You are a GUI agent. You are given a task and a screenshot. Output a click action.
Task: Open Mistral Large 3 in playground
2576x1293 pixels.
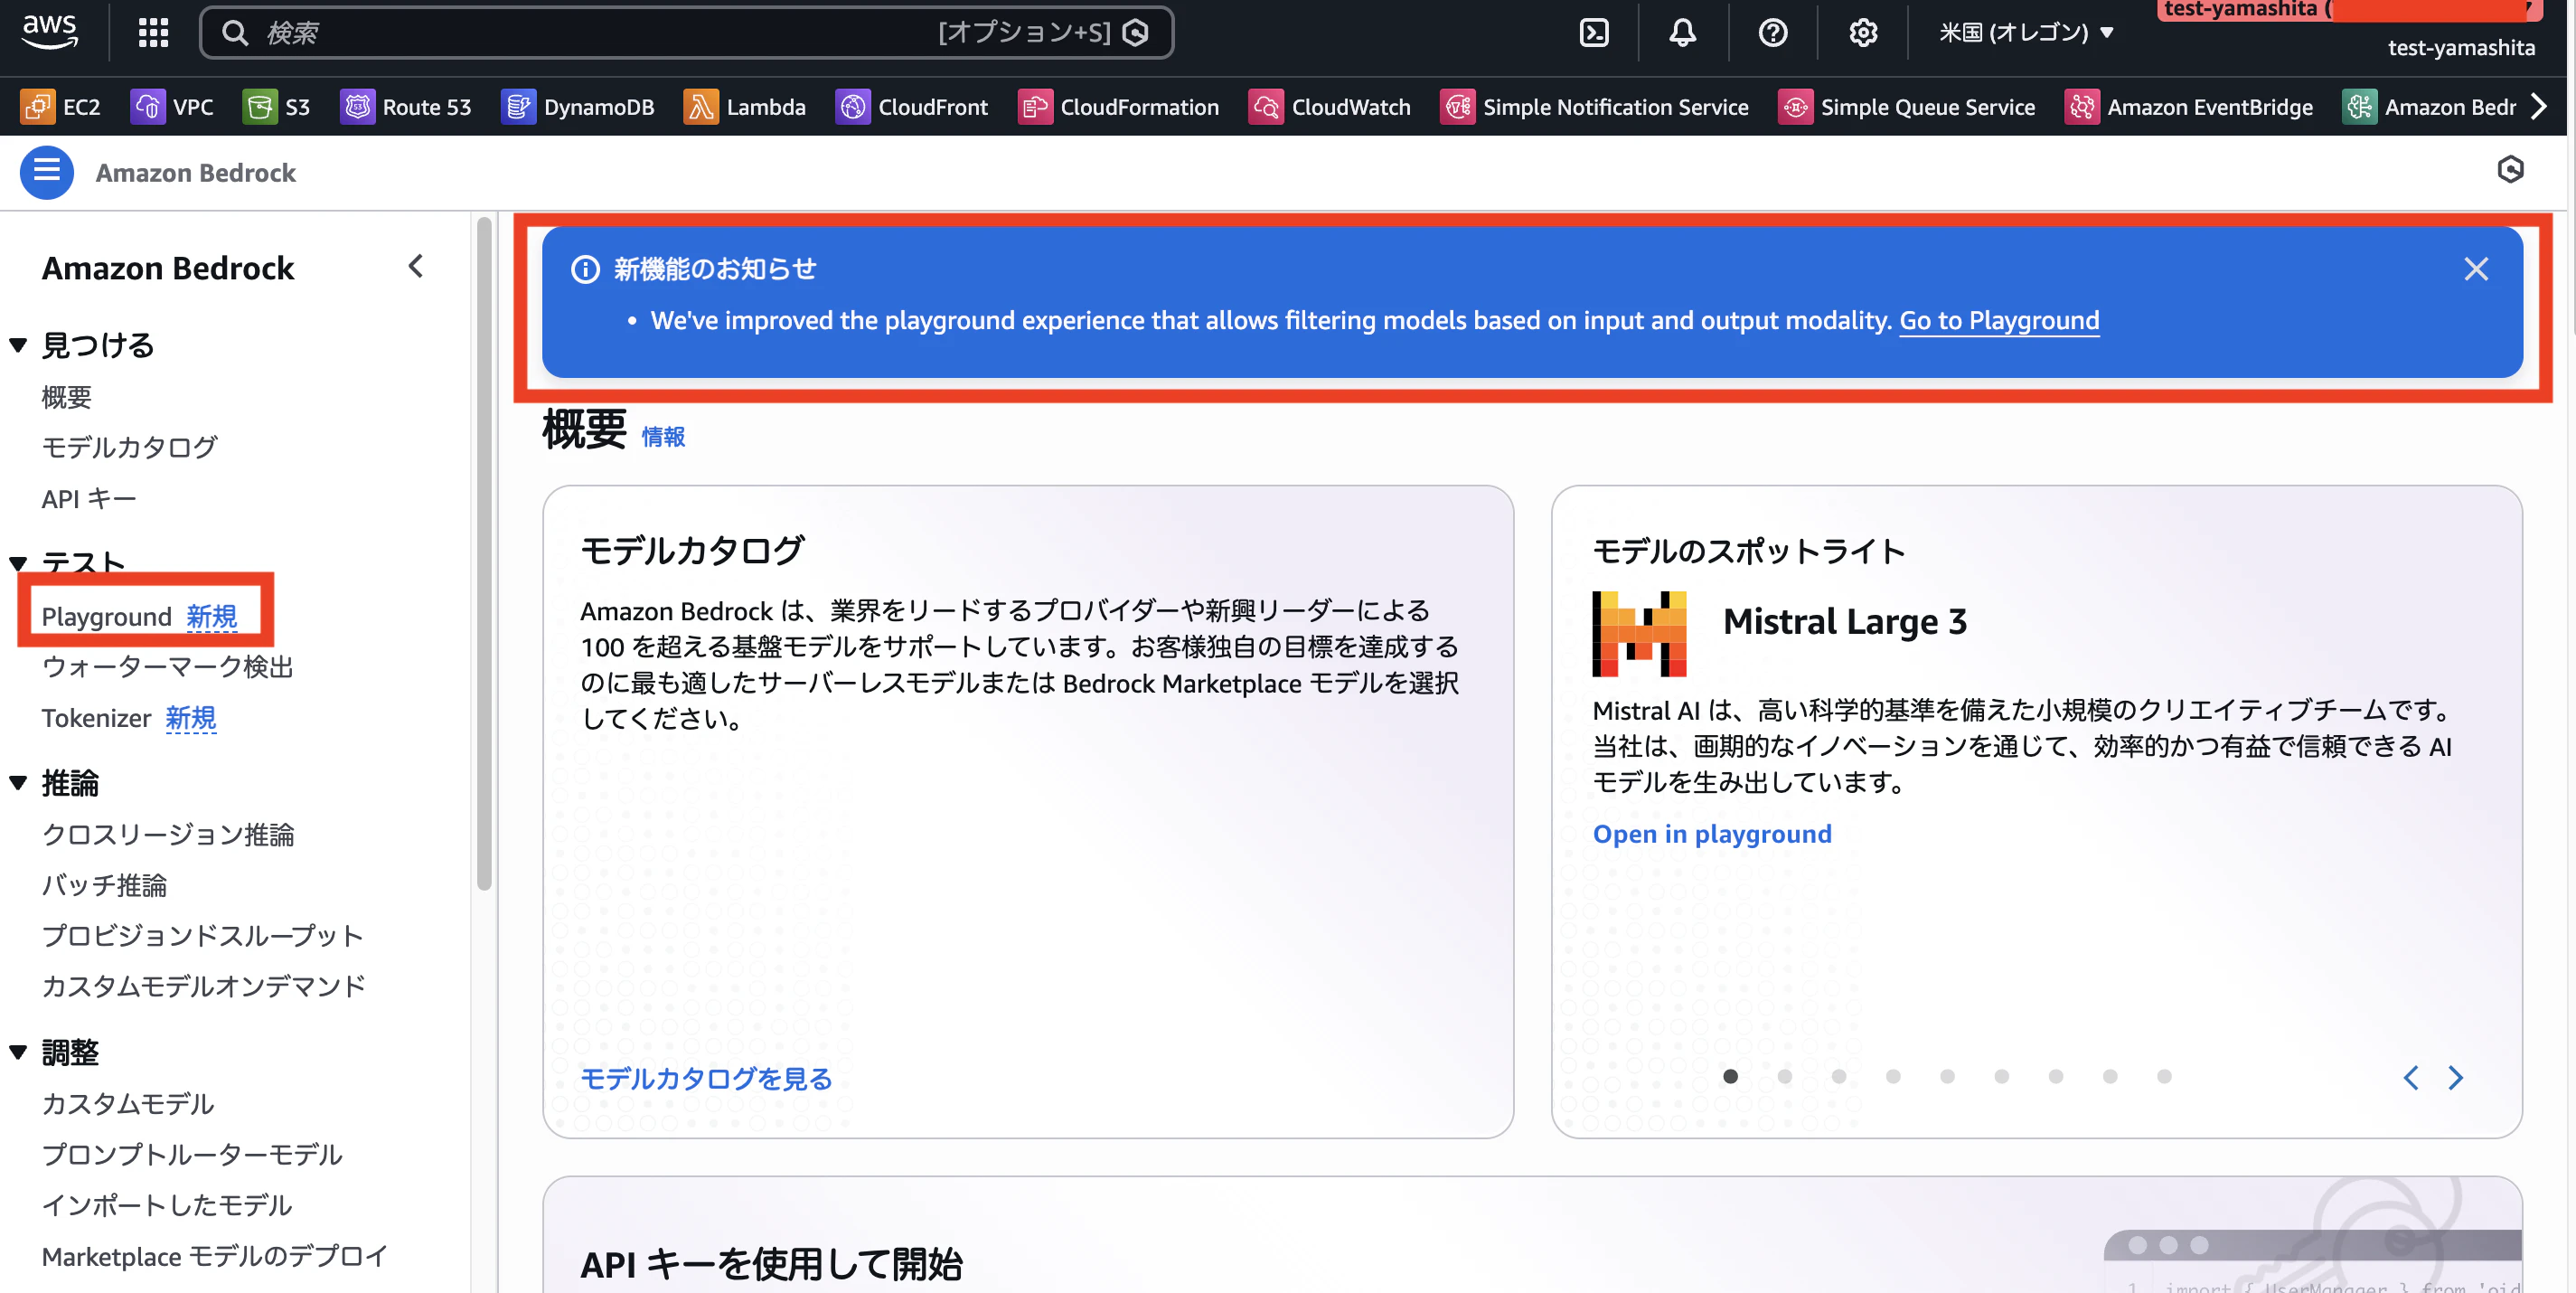click(1712, 833)
